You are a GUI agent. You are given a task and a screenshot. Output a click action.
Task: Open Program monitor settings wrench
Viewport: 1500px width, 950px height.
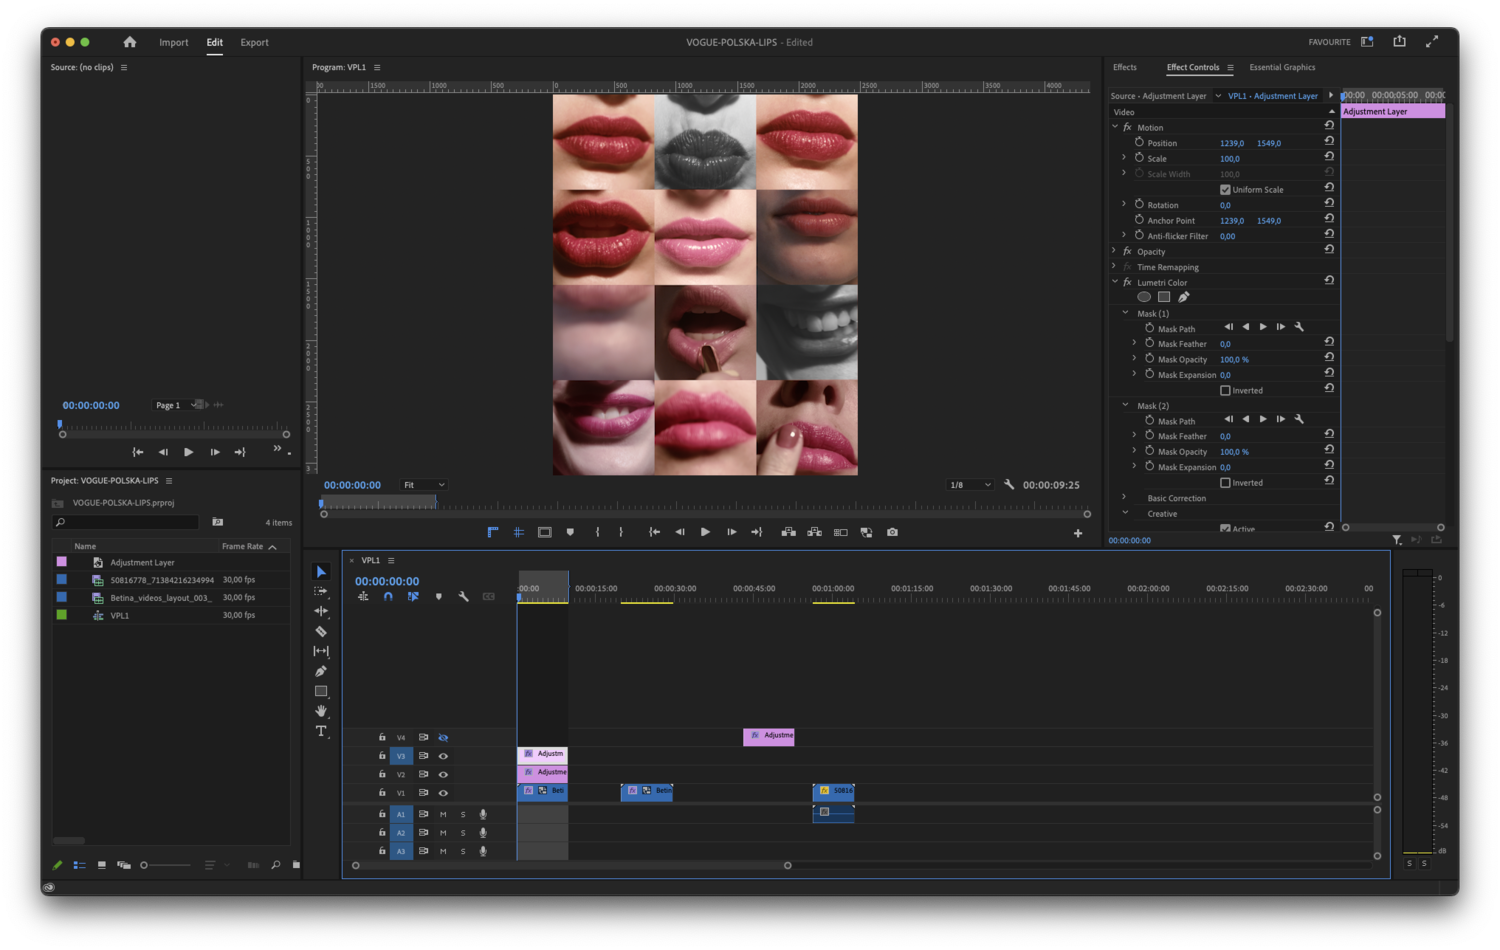pos(1009,485)
